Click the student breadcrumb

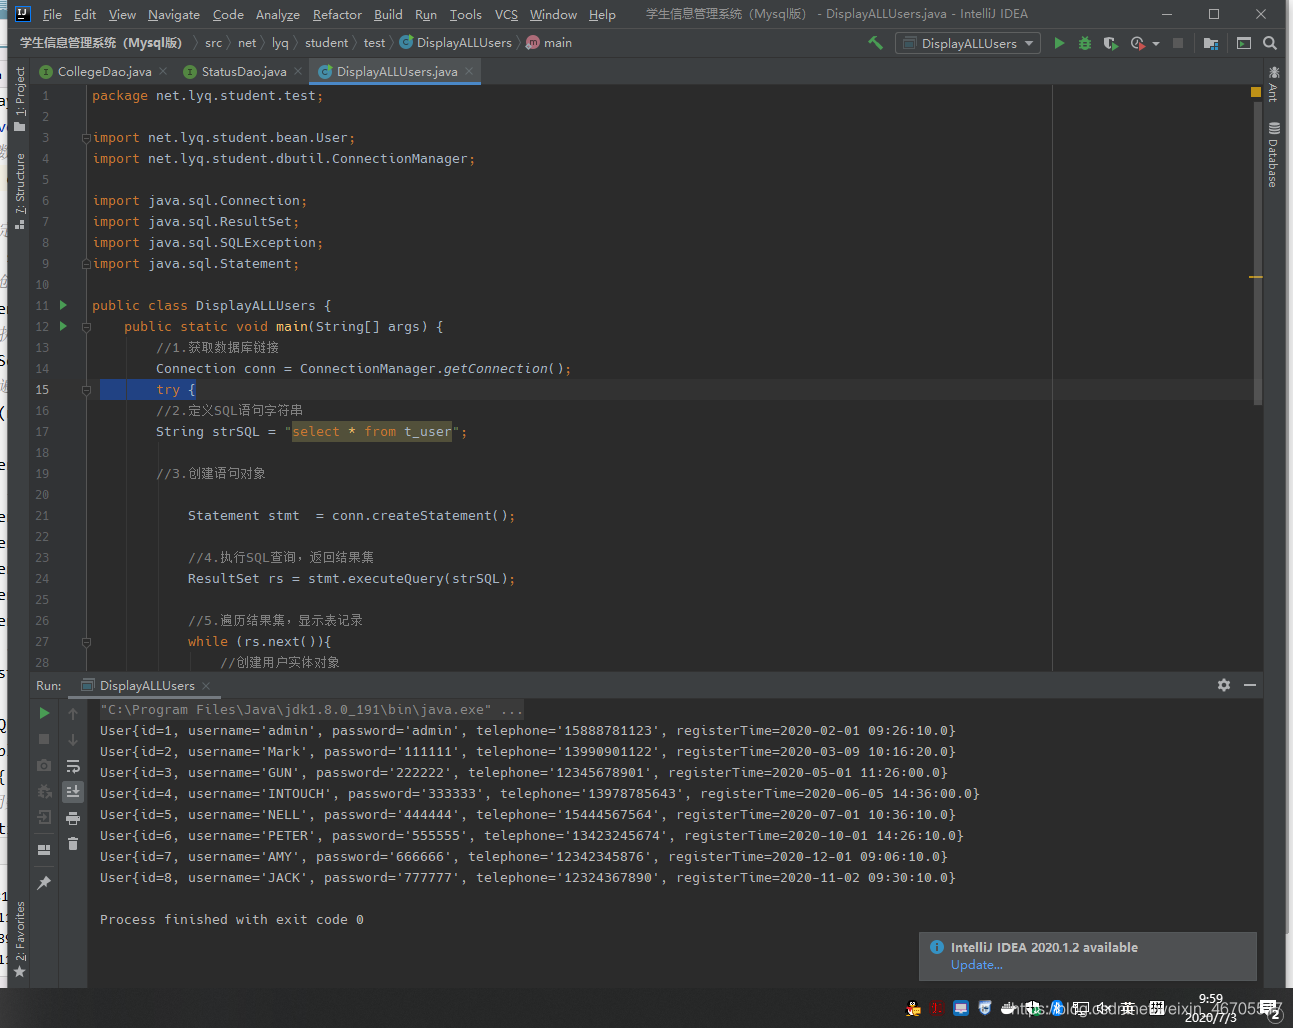tap(326, 43)
